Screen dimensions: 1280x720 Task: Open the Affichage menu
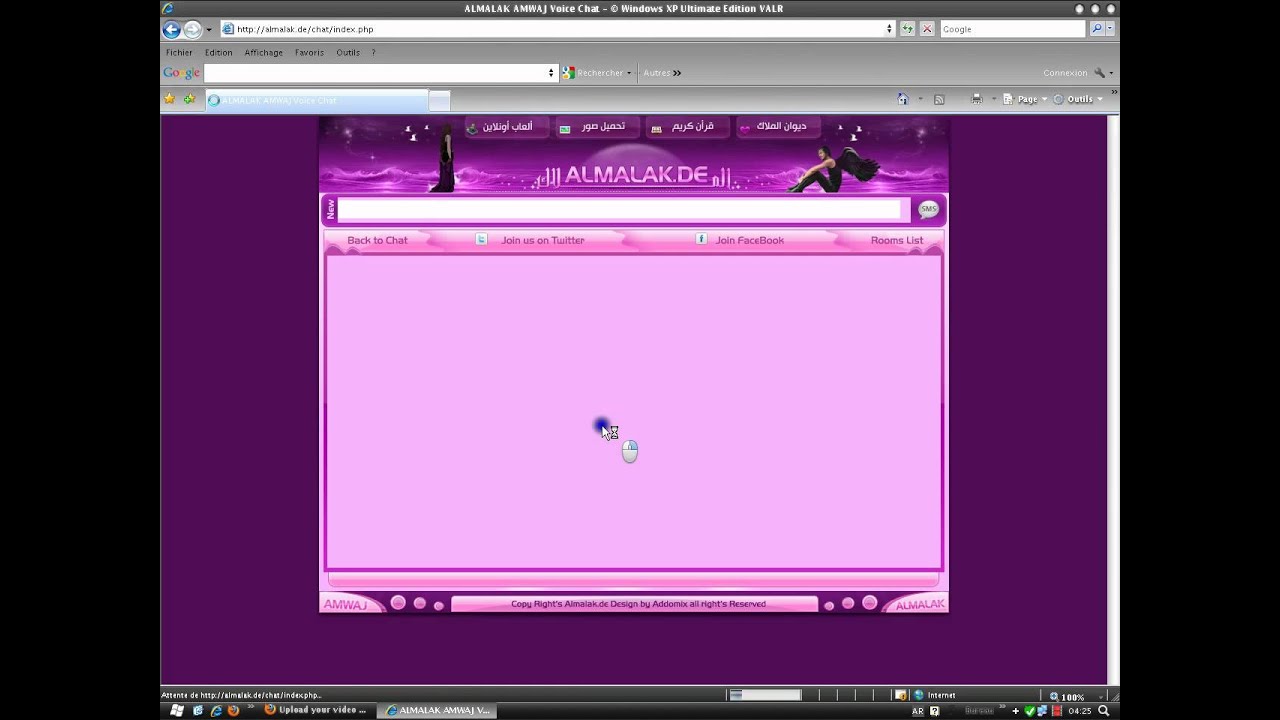pyautogui.click(x=263, y=52)
